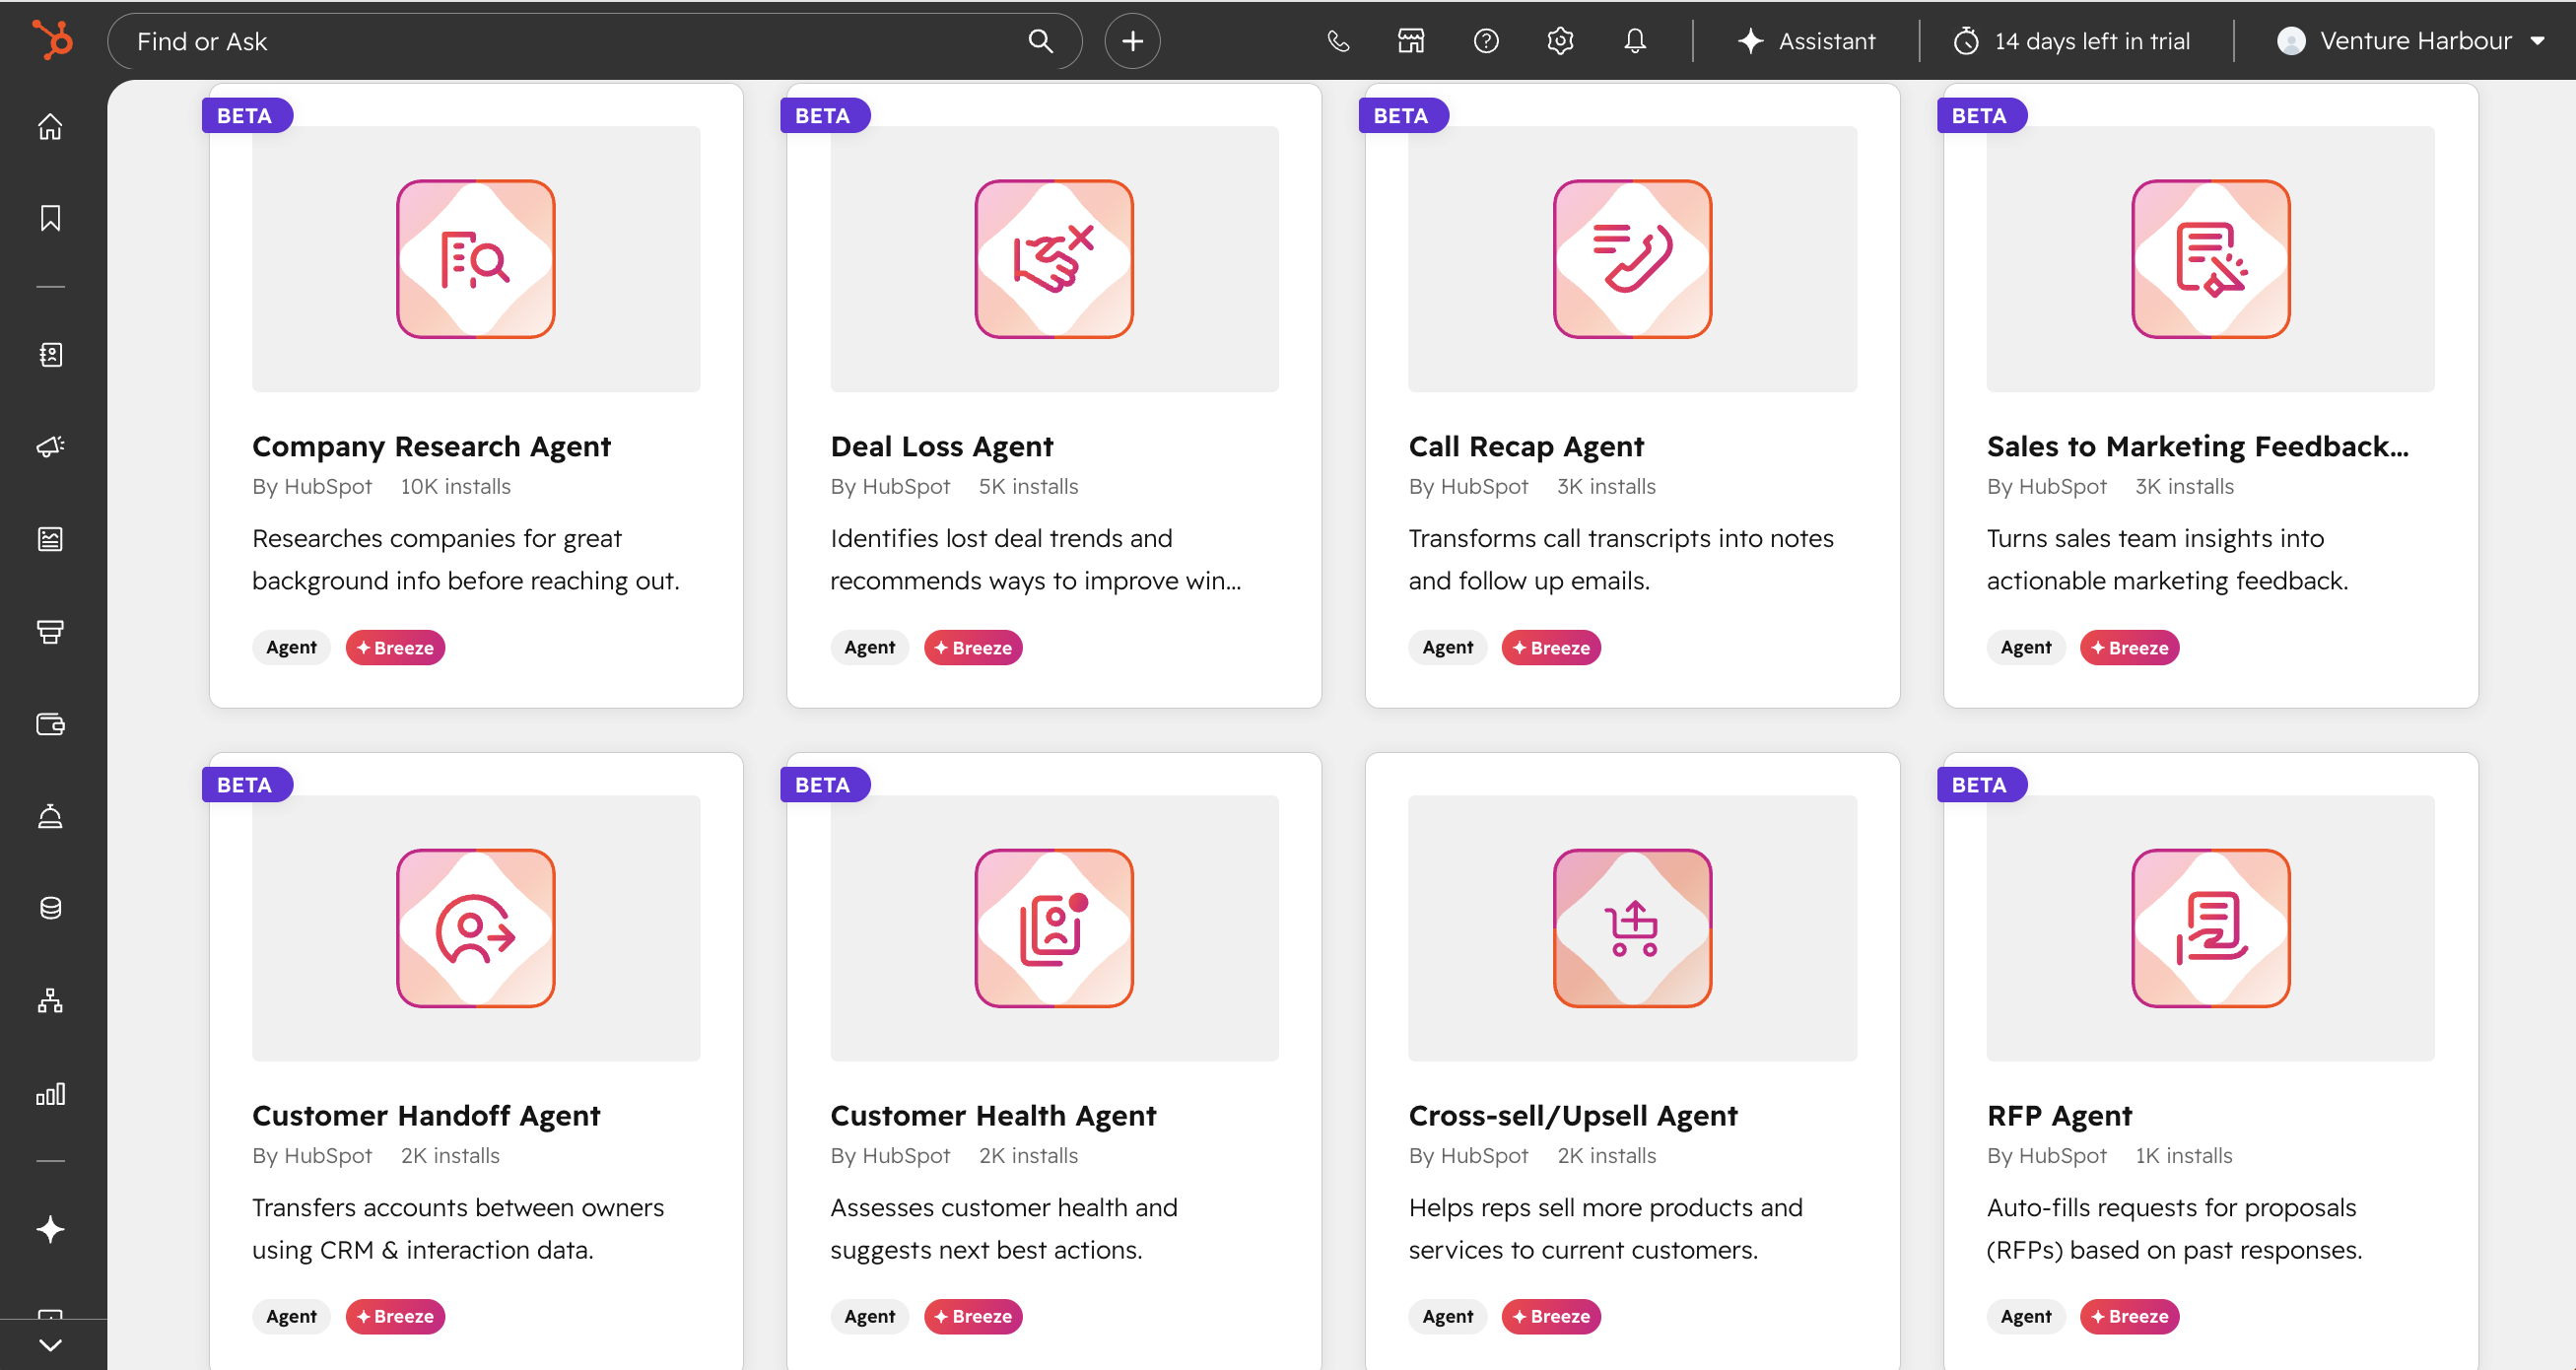Image resolution: width=2576 pixels, height=1370 pixels.
Task: Click the Cross-sell/Upsell Agent title
Action: (1573, 1115)
